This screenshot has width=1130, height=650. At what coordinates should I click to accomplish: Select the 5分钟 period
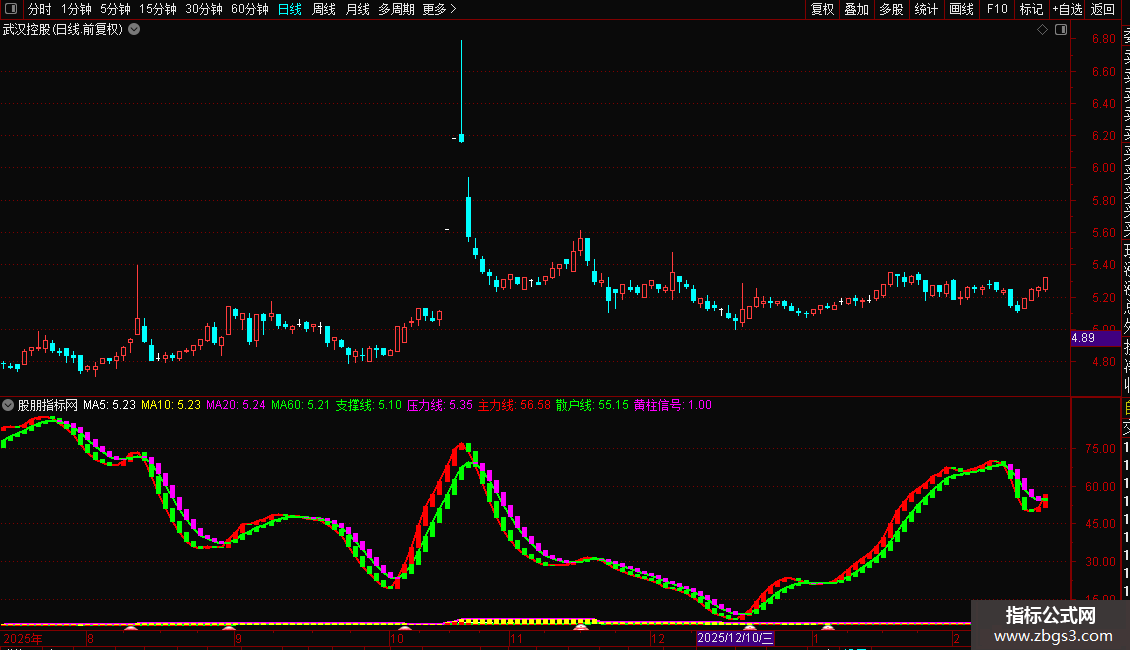click(x=115, y=9)
